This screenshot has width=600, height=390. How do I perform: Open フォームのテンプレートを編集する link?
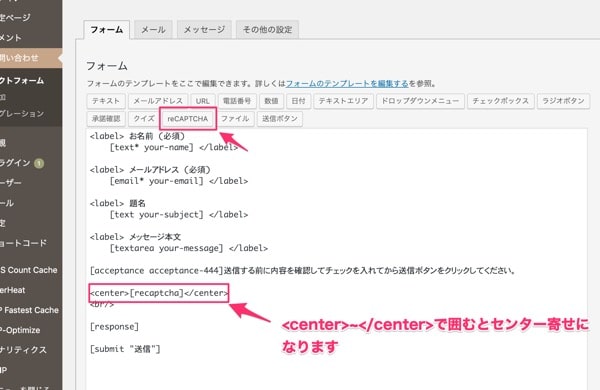tap(347, 83)
